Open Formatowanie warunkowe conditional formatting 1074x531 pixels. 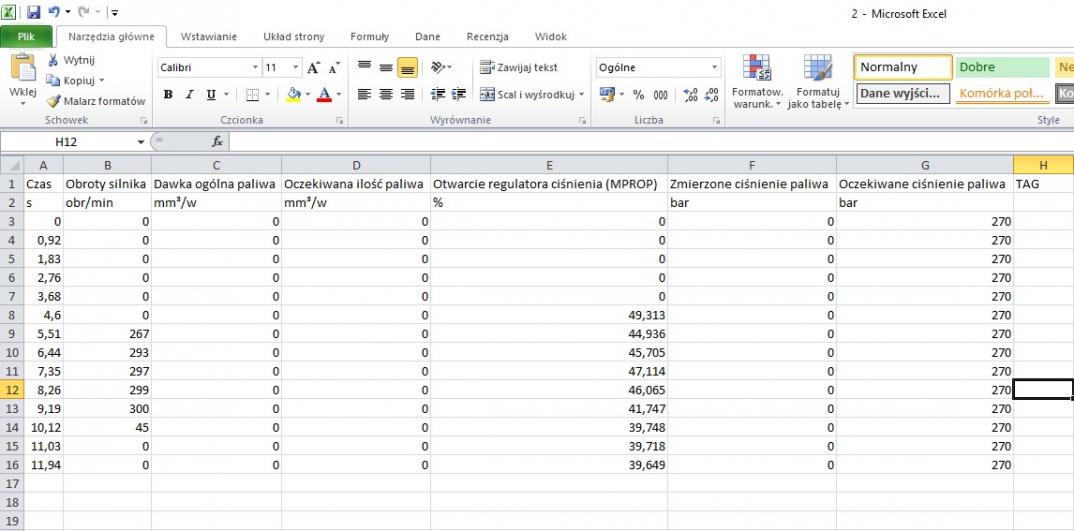pos(756,82)
